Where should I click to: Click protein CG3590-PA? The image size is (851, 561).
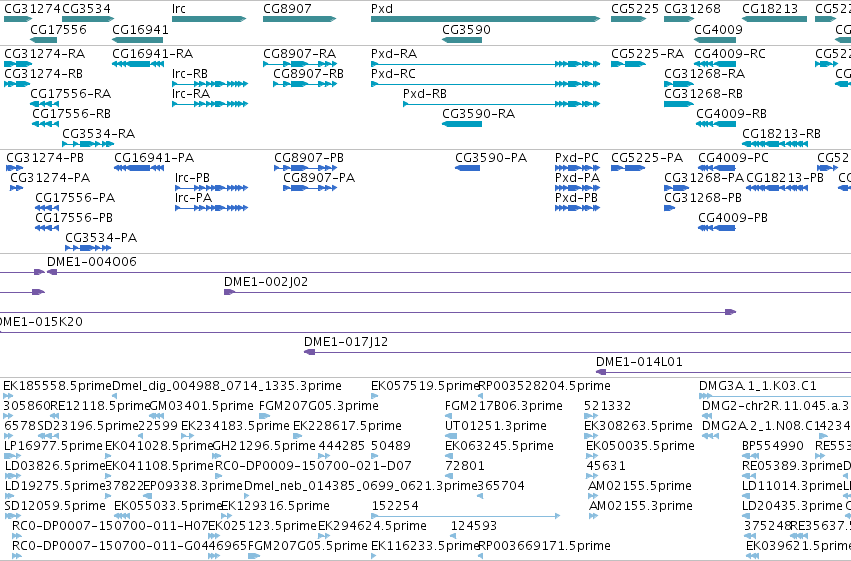(x=467, y=168)
